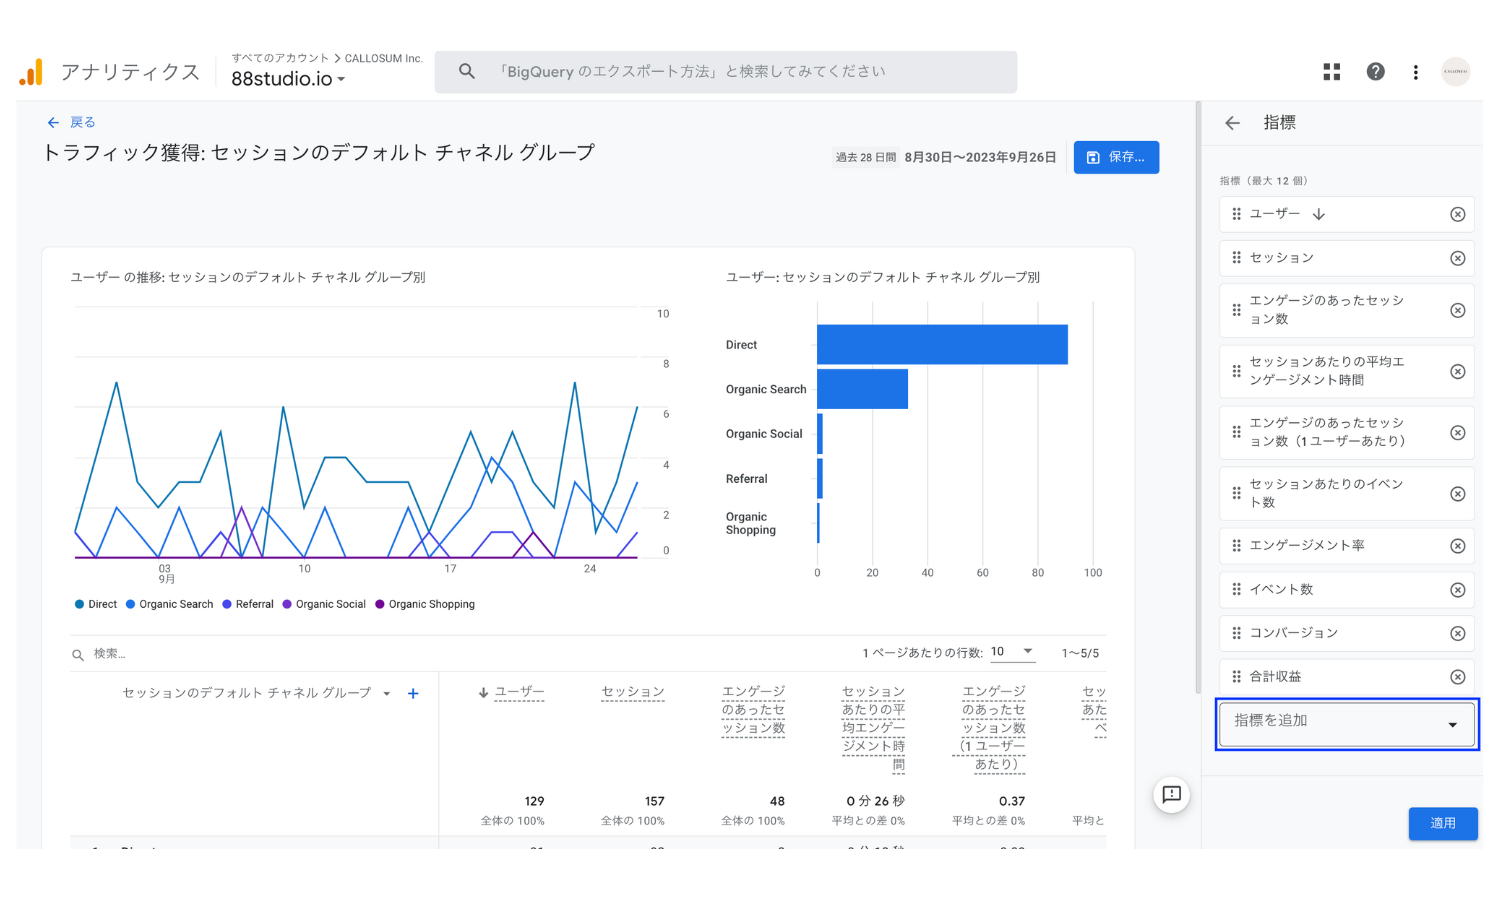Open the Google apps grid icon
The height and width of the screenshot is (900, 1500).
point(1331,71)
